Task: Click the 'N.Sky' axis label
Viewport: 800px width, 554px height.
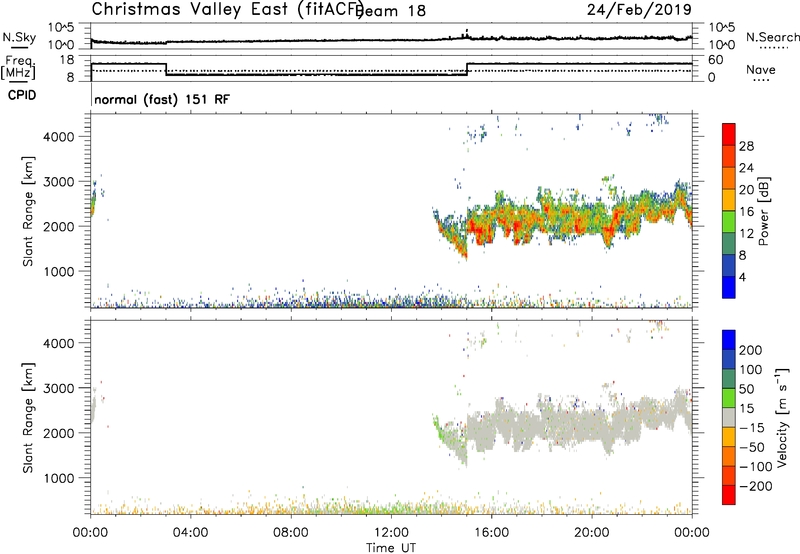Action: click(x=19, y=37)
